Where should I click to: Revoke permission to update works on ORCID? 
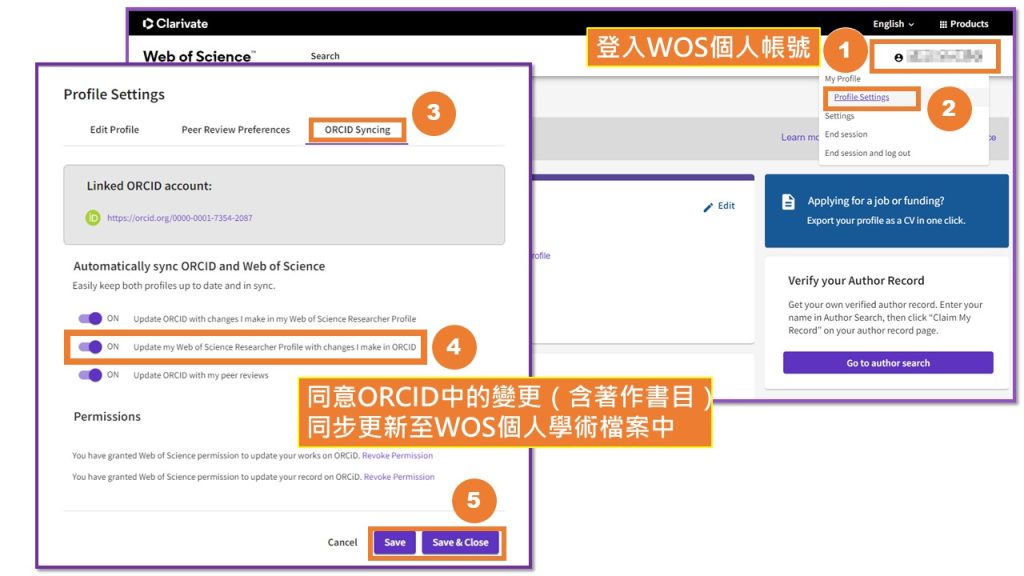tap(397, 455)
